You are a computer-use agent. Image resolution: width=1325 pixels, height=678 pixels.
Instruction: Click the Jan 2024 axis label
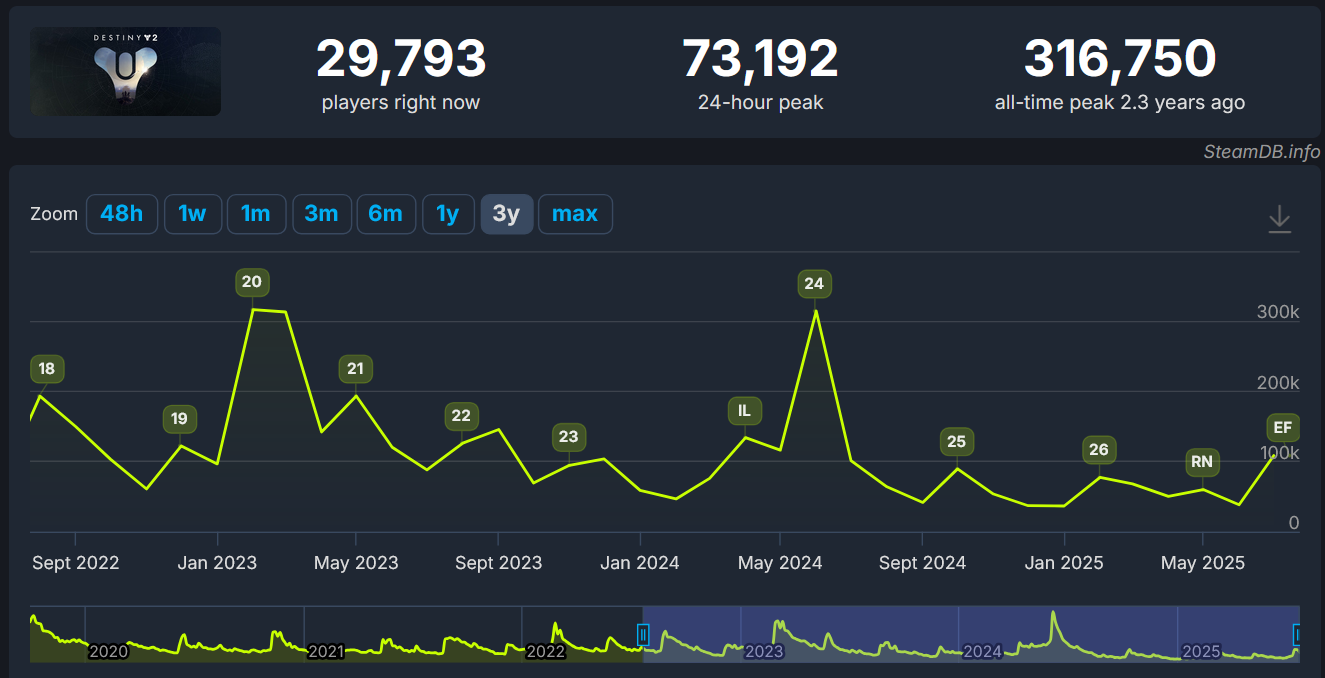tap(641, 563)
